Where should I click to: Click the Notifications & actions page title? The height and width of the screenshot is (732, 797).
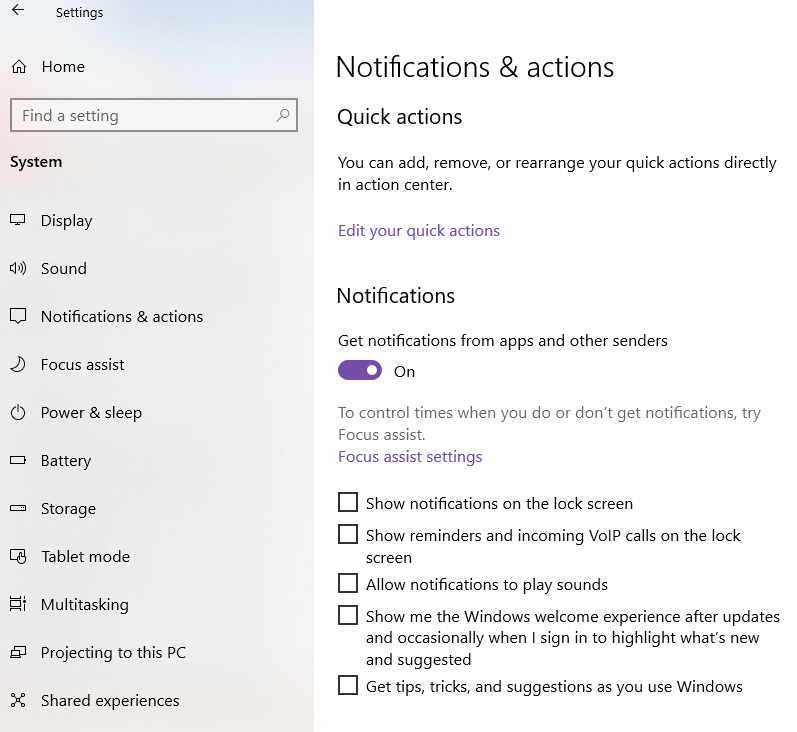click(475, 67)
